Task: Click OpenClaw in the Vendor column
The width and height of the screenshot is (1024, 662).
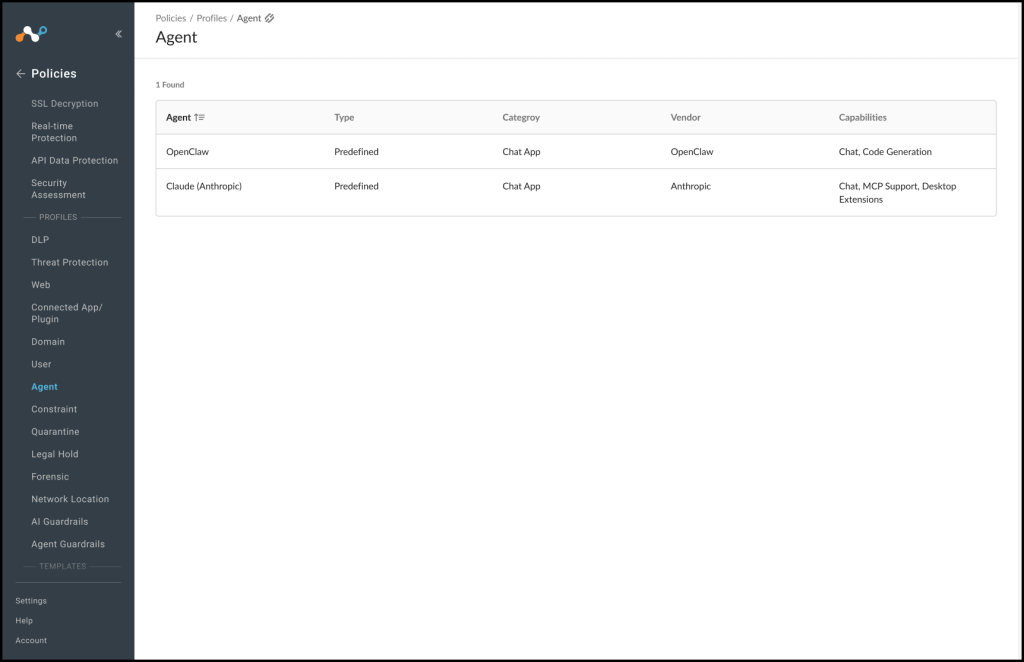Action: (692, 151)
